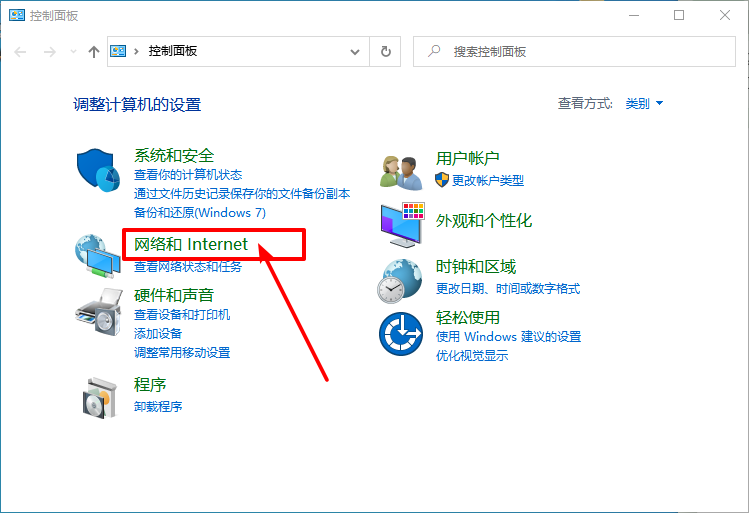Click the Network and Internet globe icon
The width and height of the screenshot is (749, 513).
[97, 257]
